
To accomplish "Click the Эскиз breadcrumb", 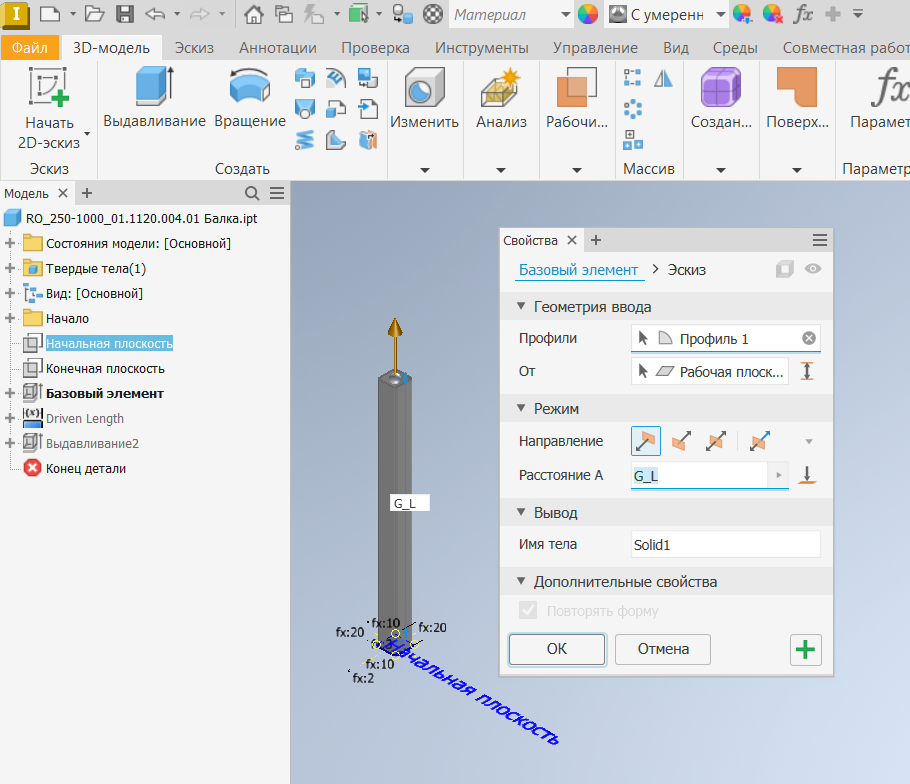I will click(x=687, y=270).
